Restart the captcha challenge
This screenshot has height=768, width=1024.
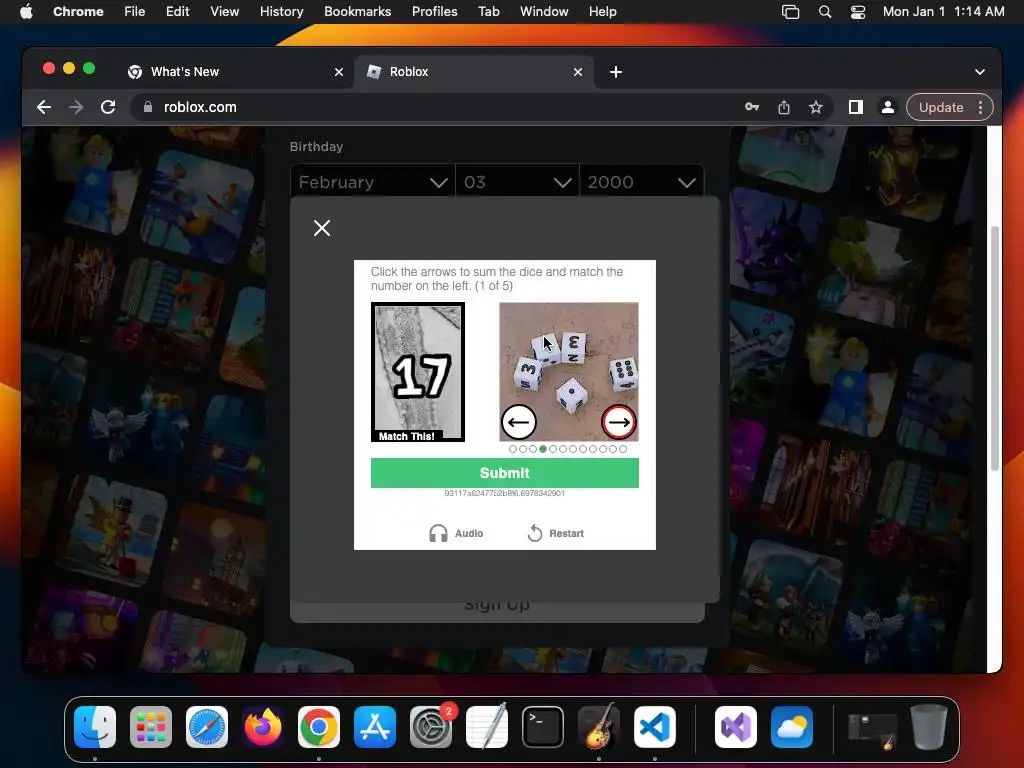pos(555,534)
